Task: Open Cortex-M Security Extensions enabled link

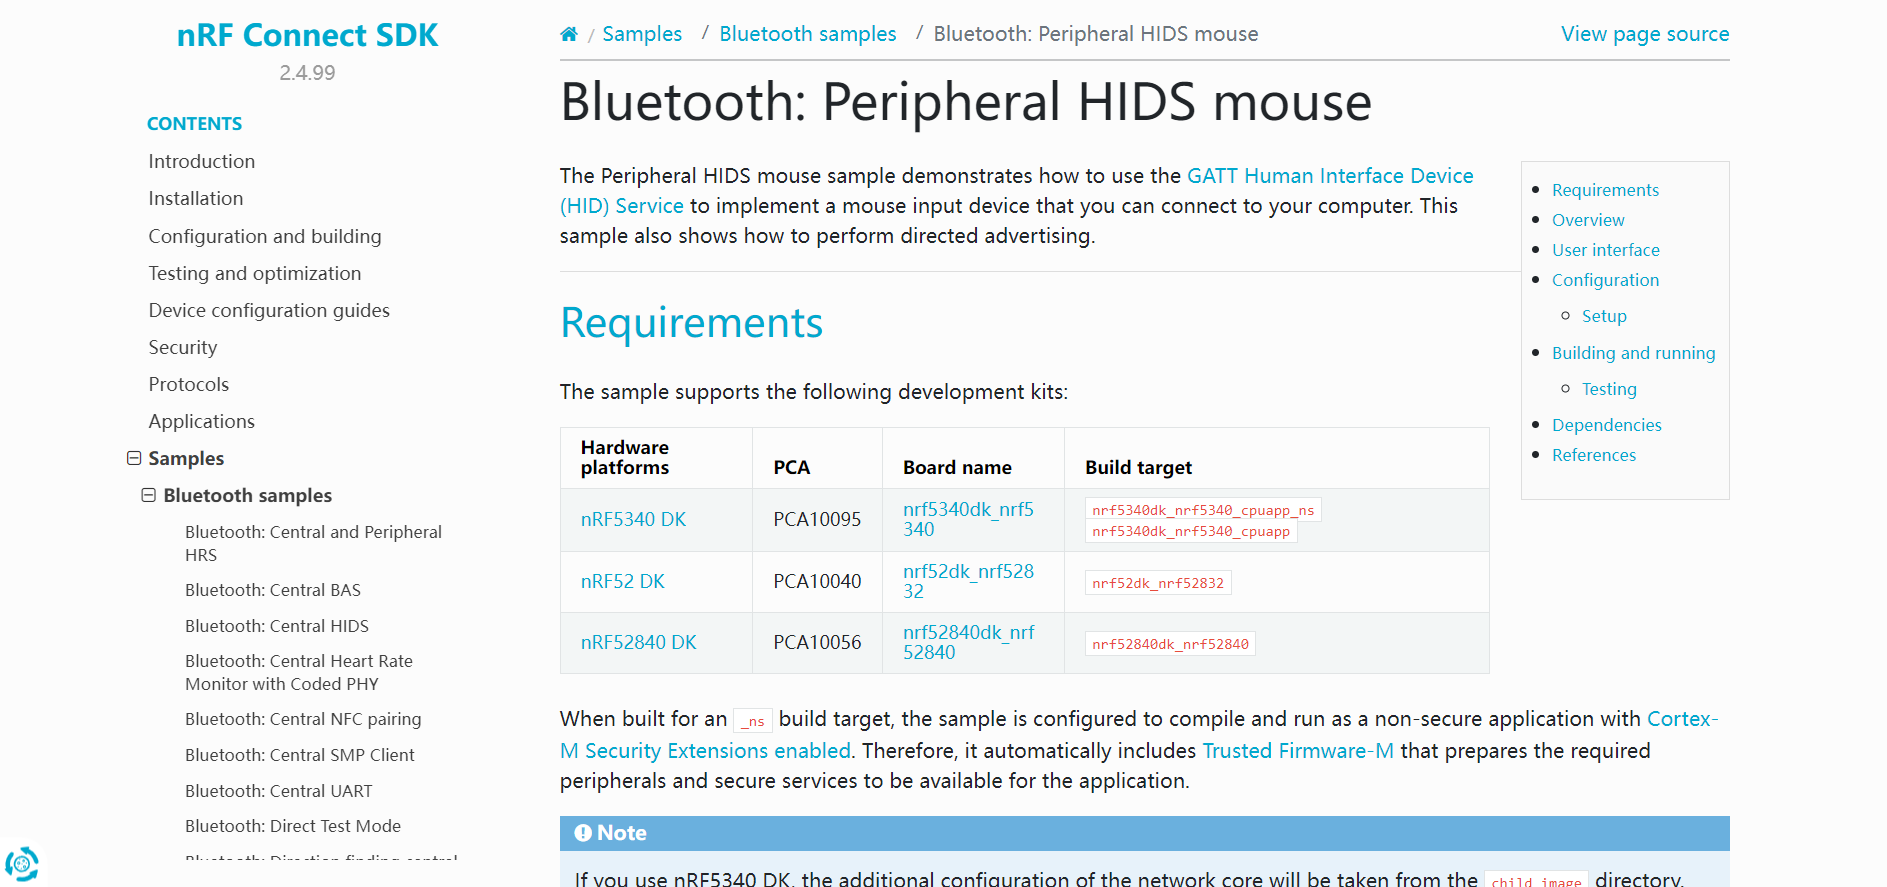Action: click(x=1140, y=735)
